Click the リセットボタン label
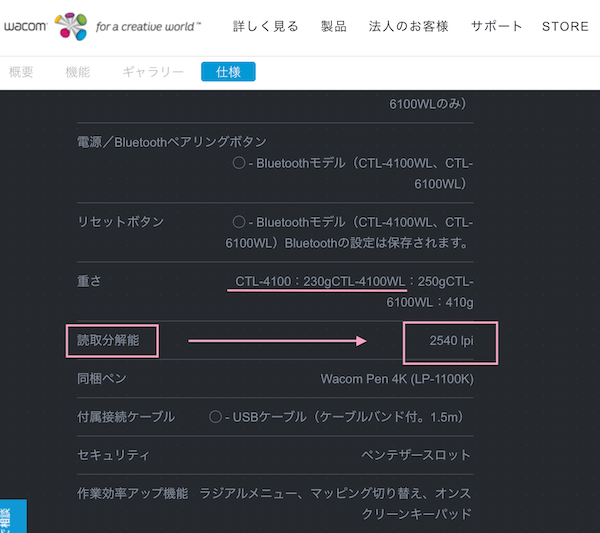600x533 pixels. click(121, 222)
